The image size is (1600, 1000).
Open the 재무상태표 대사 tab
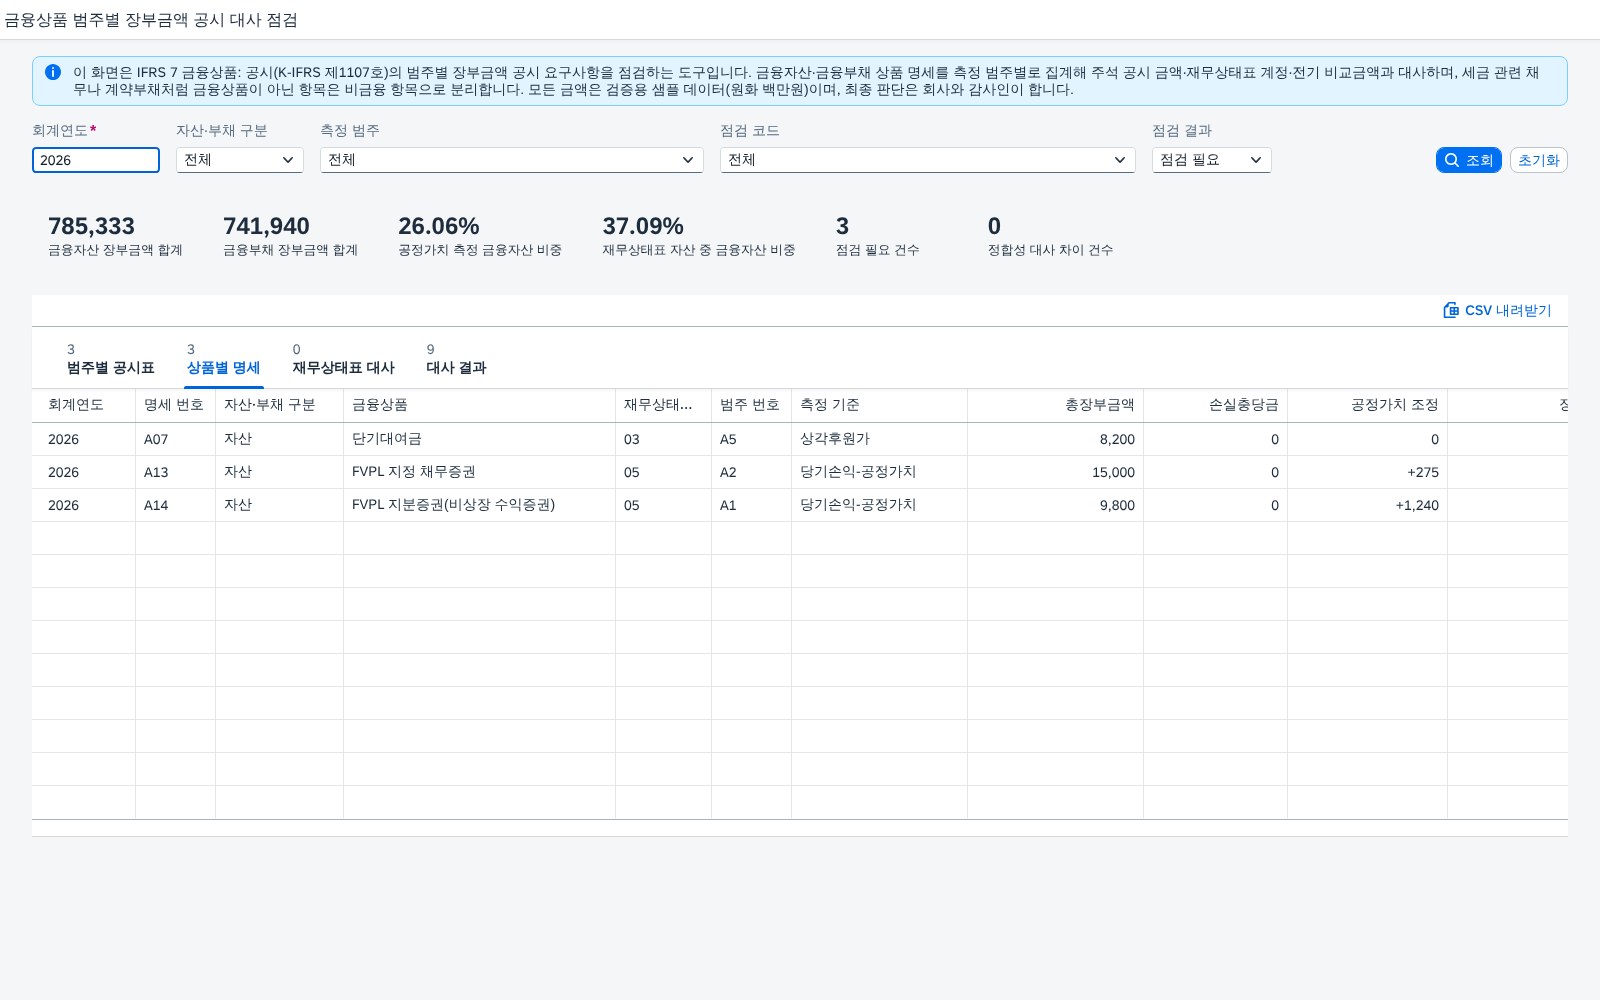(343, 360)
